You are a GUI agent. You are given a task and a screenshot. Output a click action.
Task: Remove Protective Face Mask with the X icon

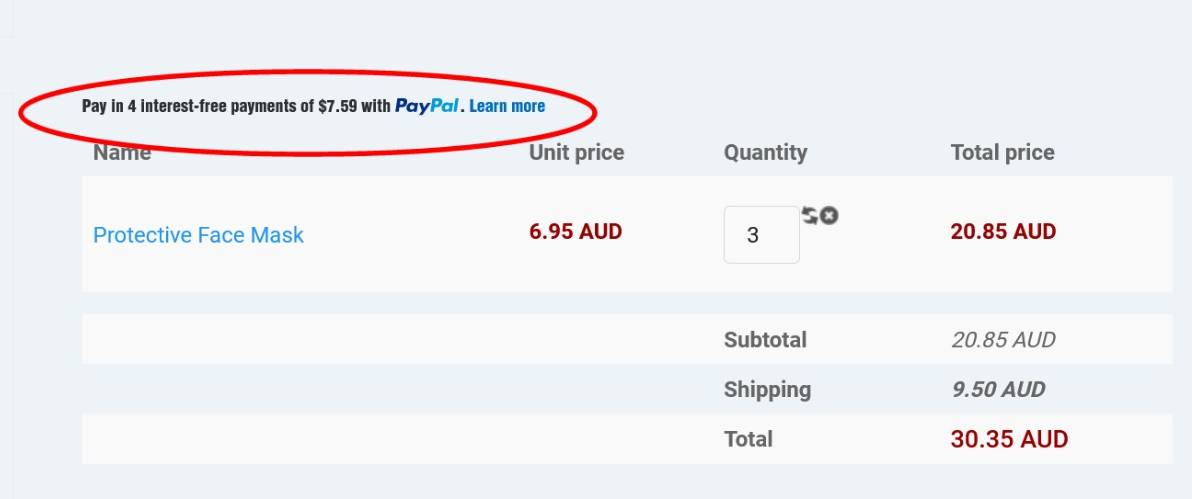(x=829, y=215)
